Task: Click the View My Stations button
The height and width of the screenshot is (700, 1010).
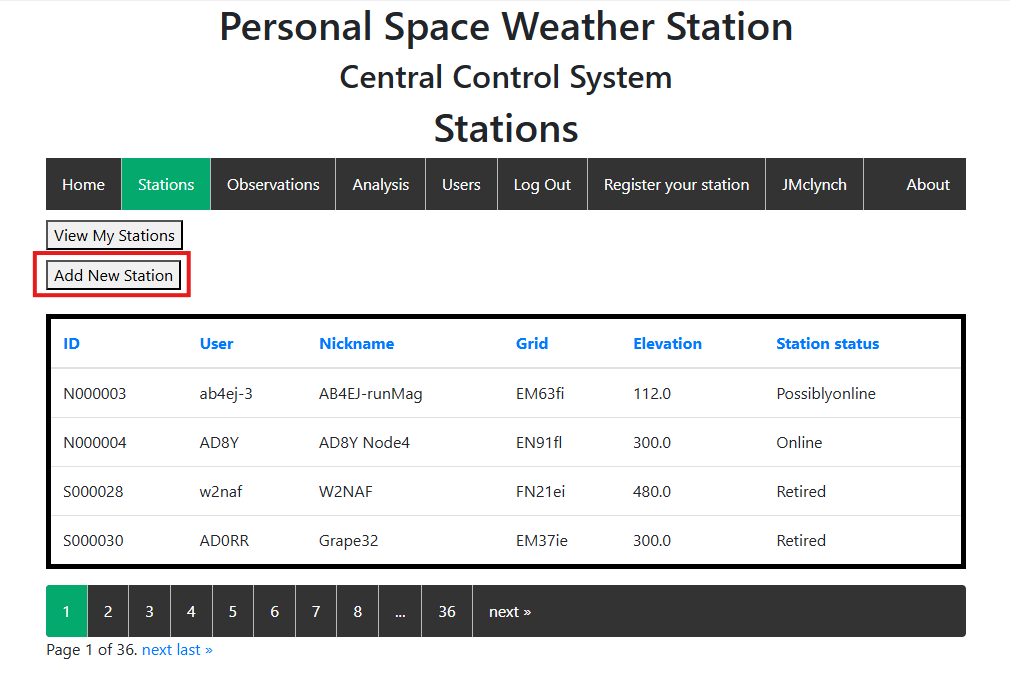Action: tap(114, 235)
